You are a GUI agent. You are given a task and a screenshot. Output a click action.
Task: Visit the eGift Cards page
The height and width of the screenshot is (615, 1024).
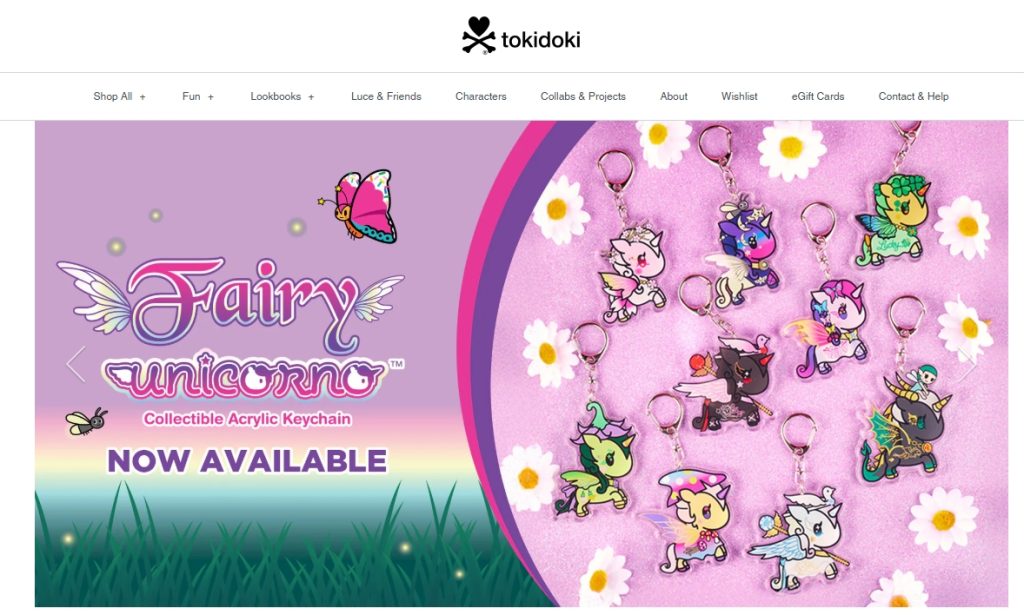[x=818, y=96]
